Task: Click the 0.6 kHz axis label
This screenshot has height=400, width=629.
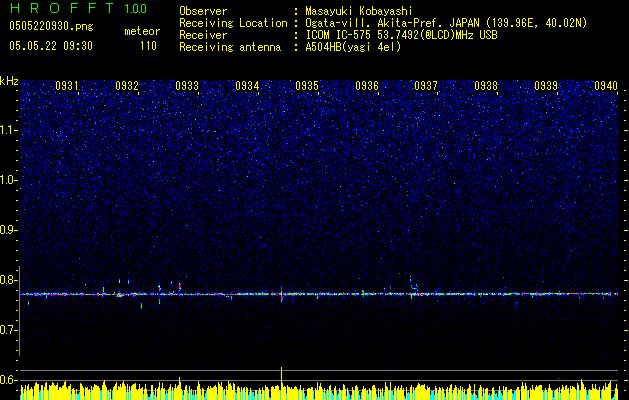Action: (8, 380)
